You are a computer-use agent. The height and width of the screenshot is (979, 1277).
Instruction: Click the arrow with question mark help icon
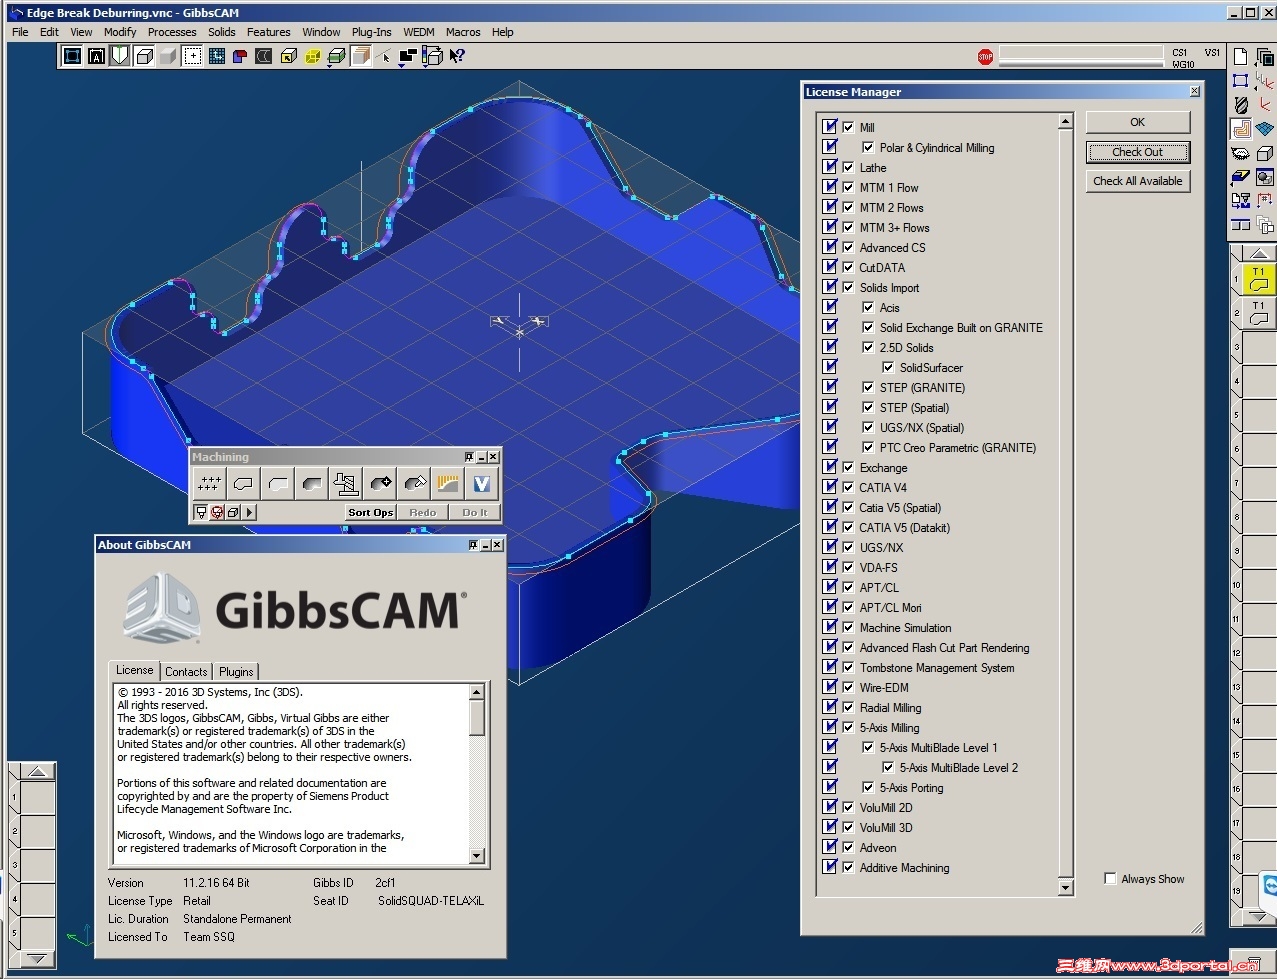(457, 56)
